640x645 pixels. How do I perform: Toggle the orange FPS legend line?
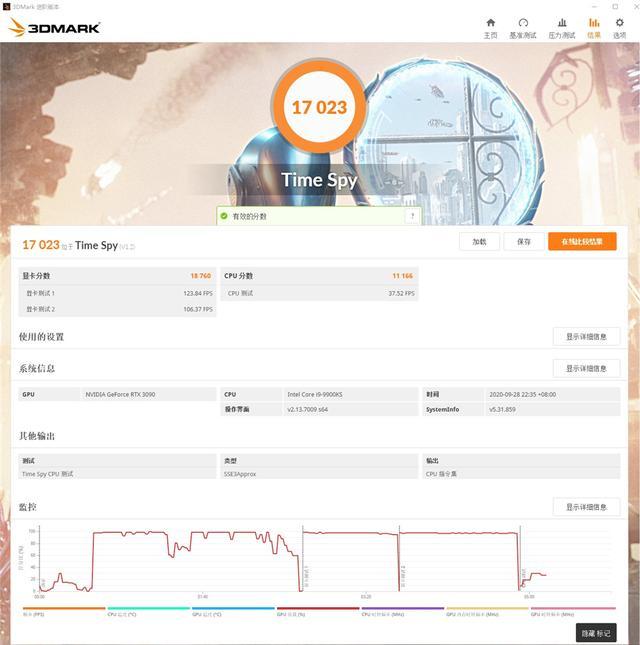point(64,608)
